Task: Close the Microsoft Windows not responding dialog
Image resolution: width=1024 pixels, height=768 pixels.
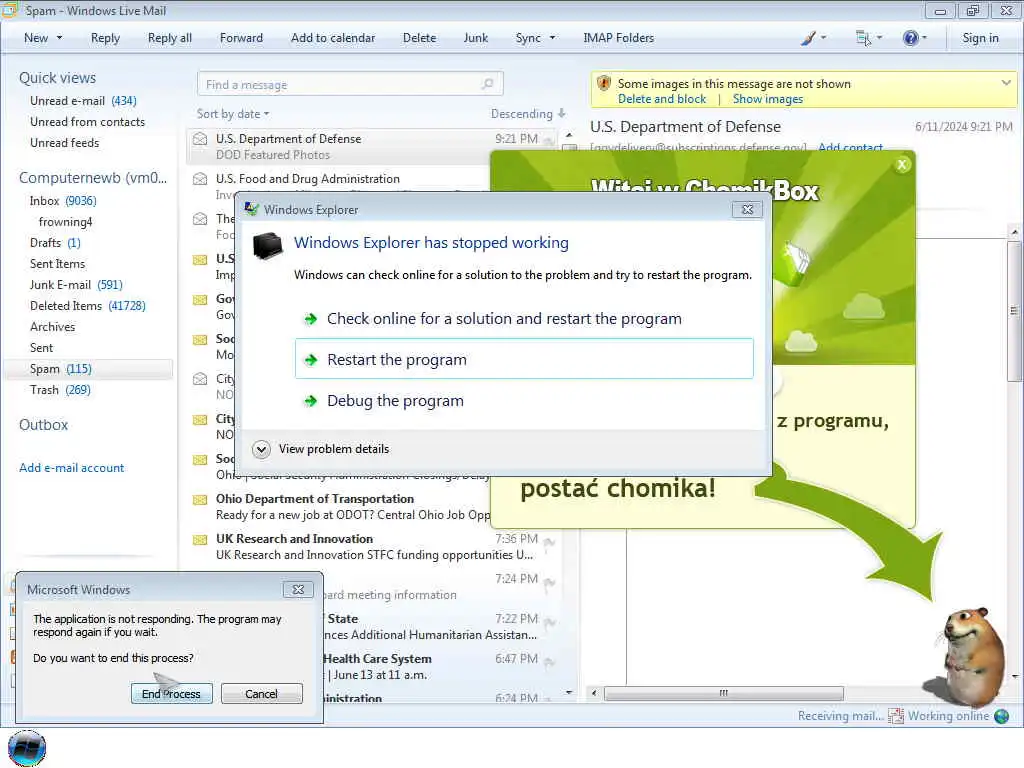Action: pyautogui.click(x=298, y=589)
